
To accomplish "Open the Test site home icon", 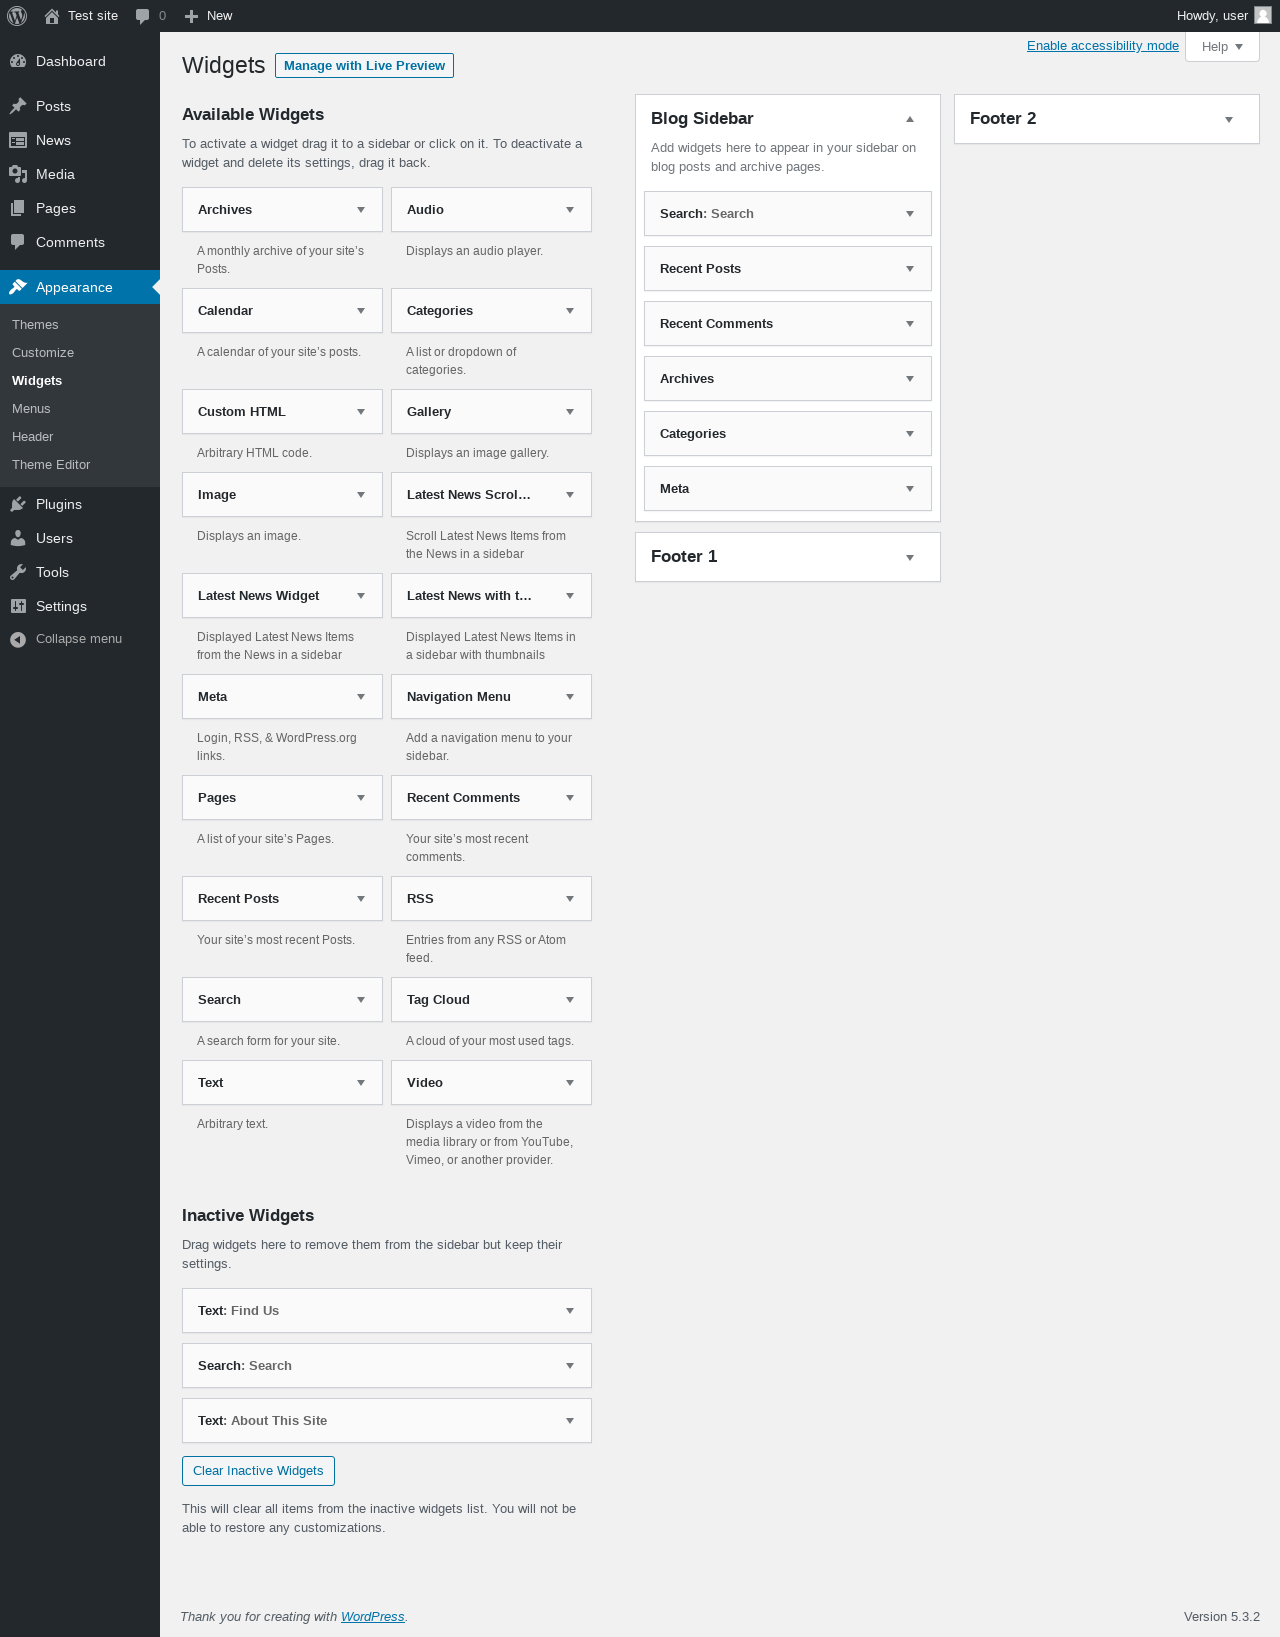I will coord(52,16).
